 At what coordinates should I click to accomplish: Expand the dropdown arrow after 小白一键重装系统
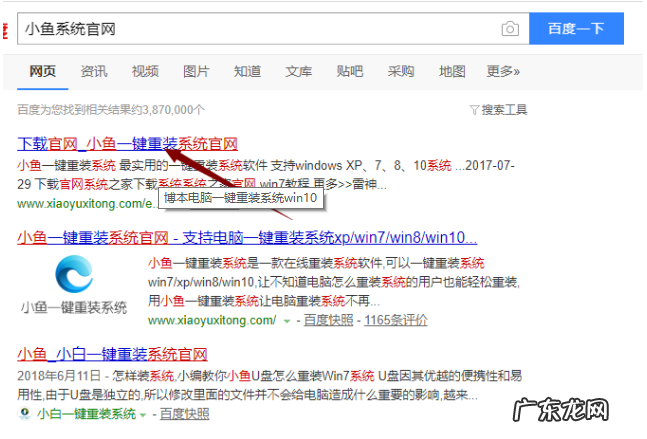pyautogui.click(x=143, y=415)
